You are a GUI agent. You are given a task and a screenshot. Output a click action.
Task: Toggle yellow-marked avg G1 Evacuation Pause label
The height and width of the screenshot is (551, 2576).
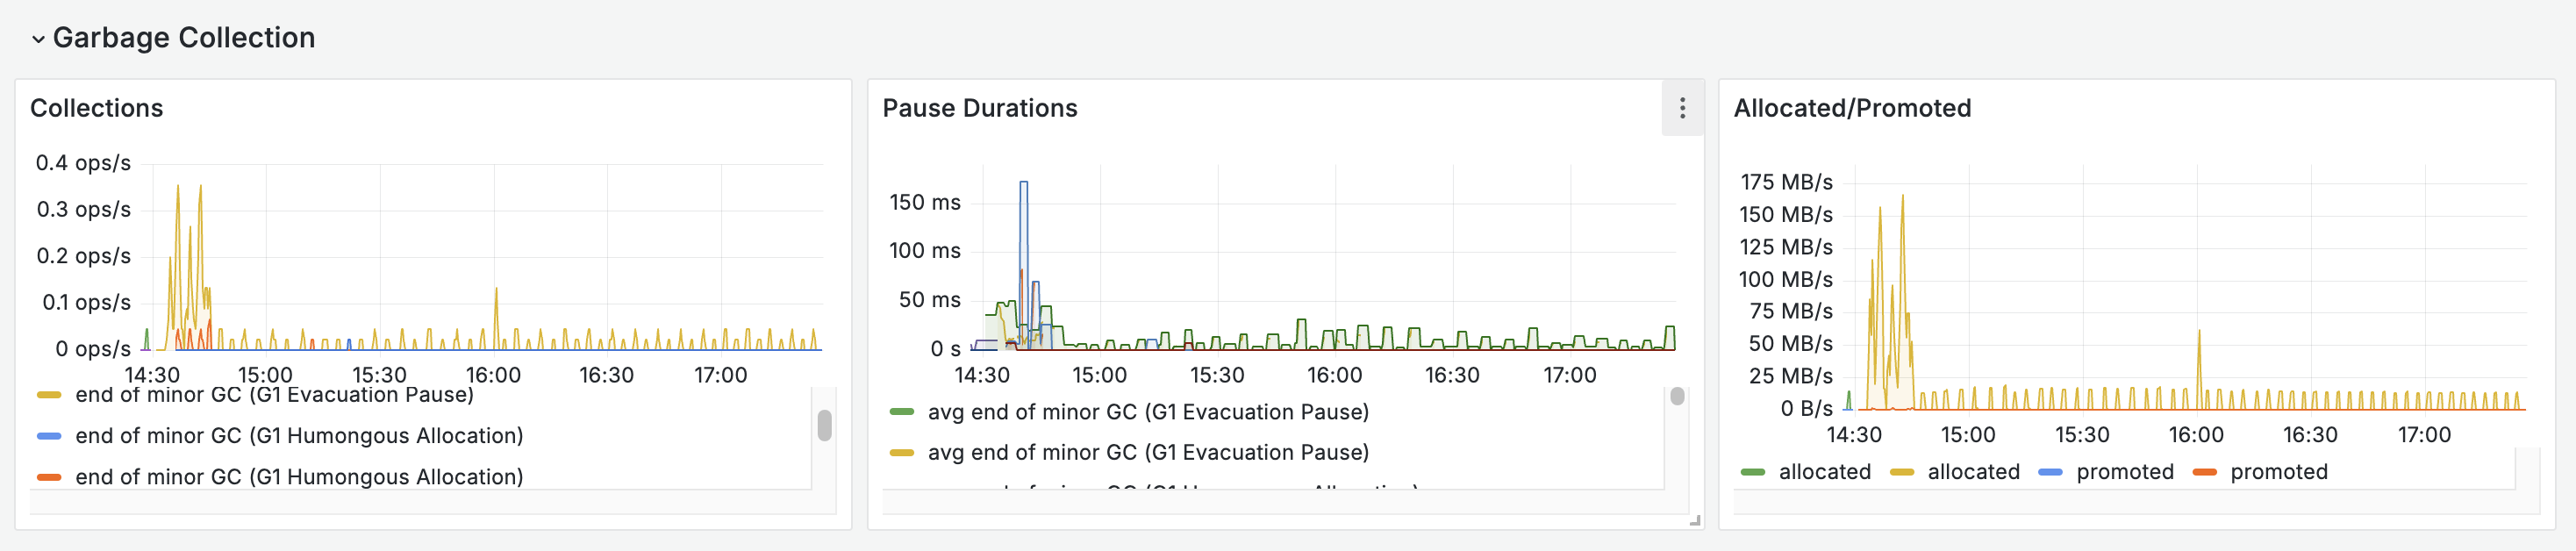coord(1148,453)
